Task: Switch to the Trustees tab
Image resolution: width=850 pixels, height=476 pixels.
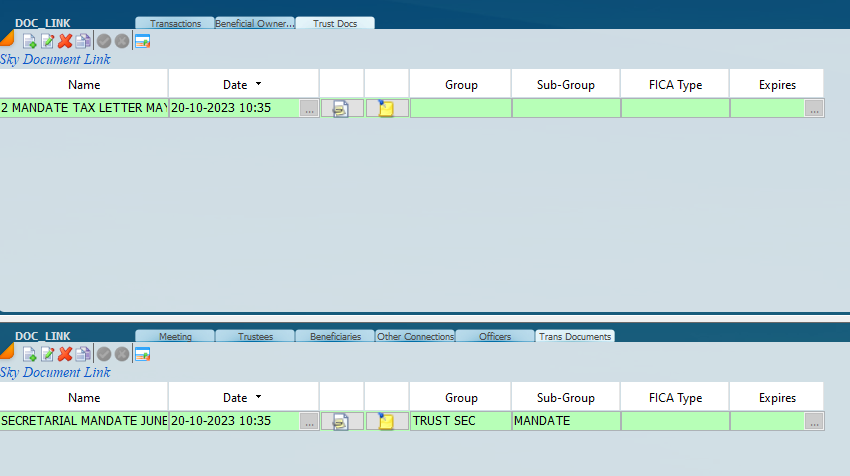Action: 256,336
